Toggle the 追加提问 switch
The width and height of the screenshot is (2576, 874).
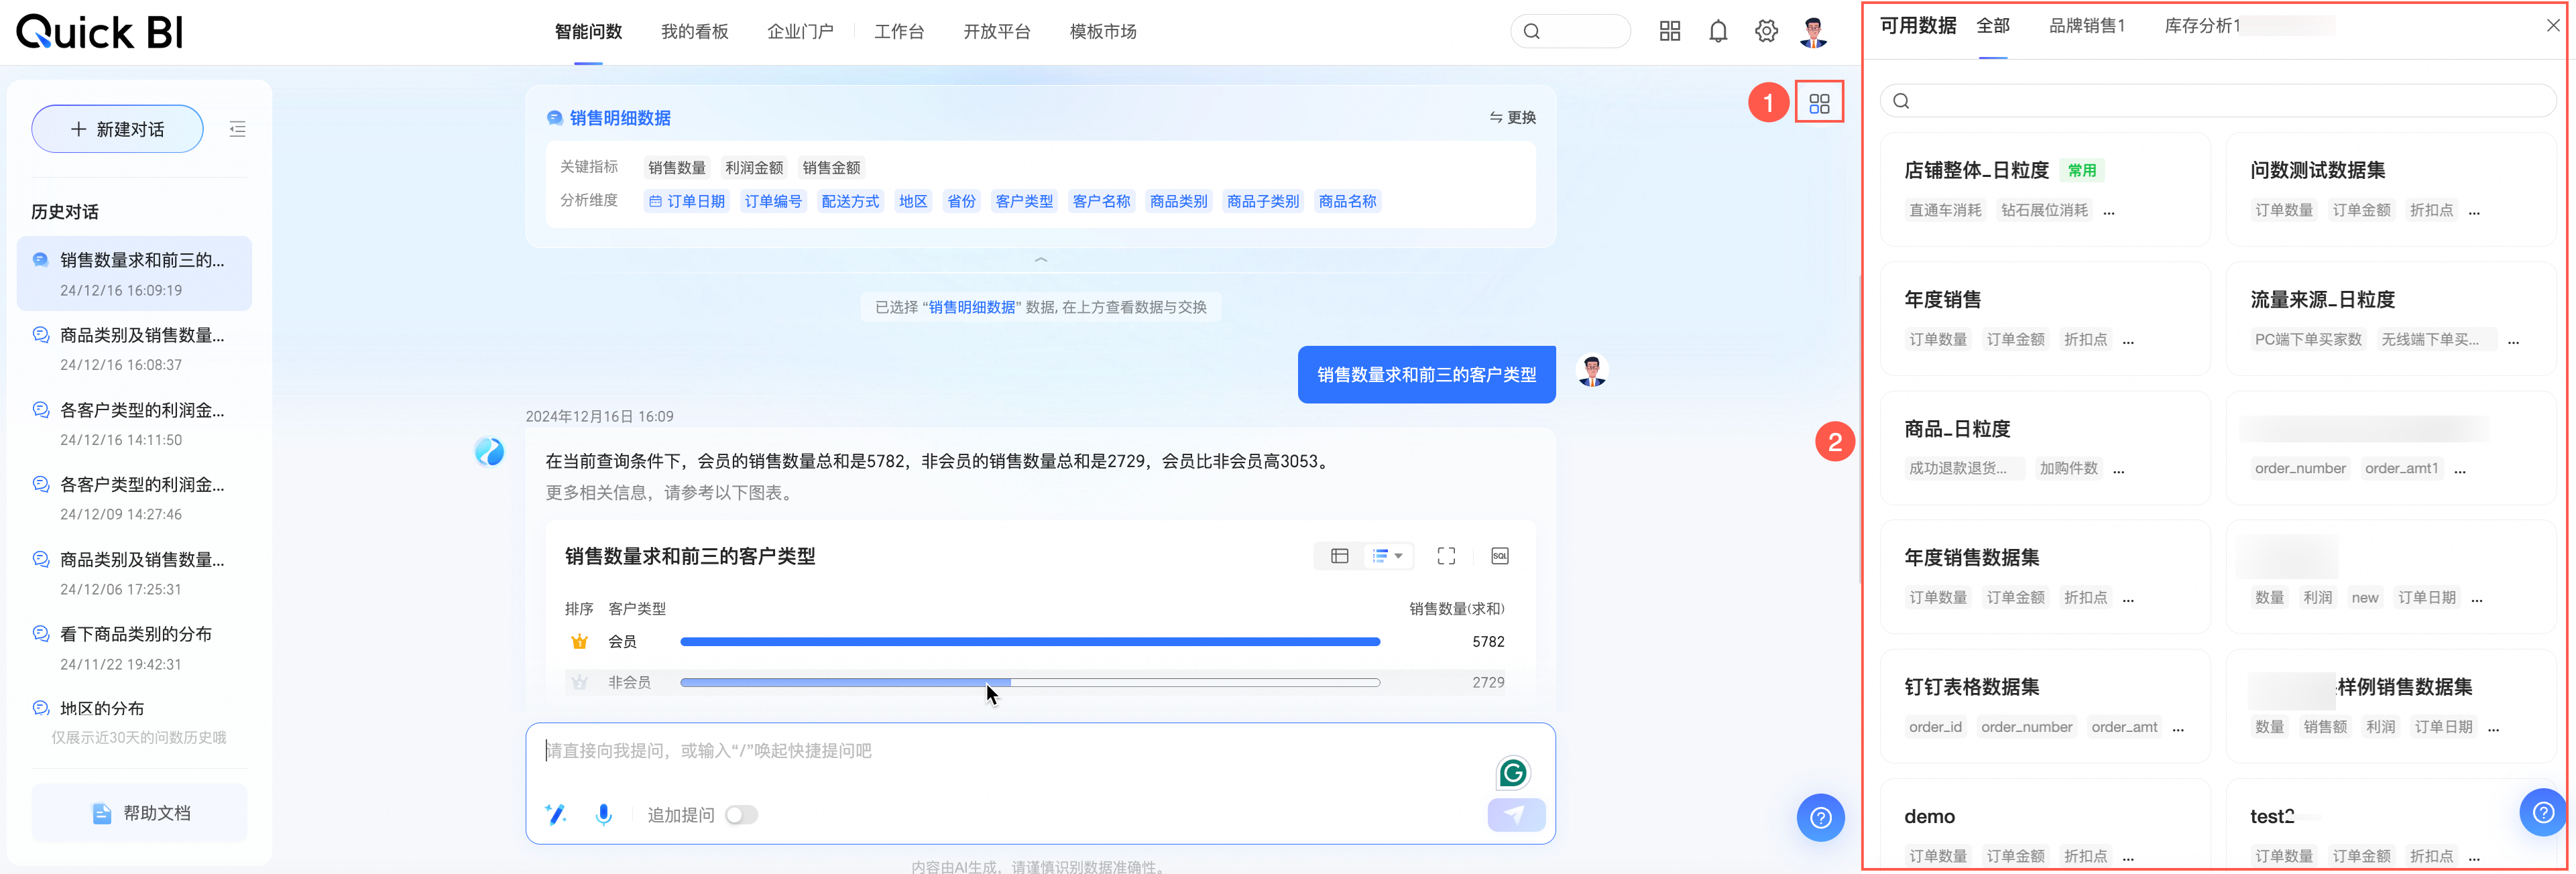tap(741, 815)
